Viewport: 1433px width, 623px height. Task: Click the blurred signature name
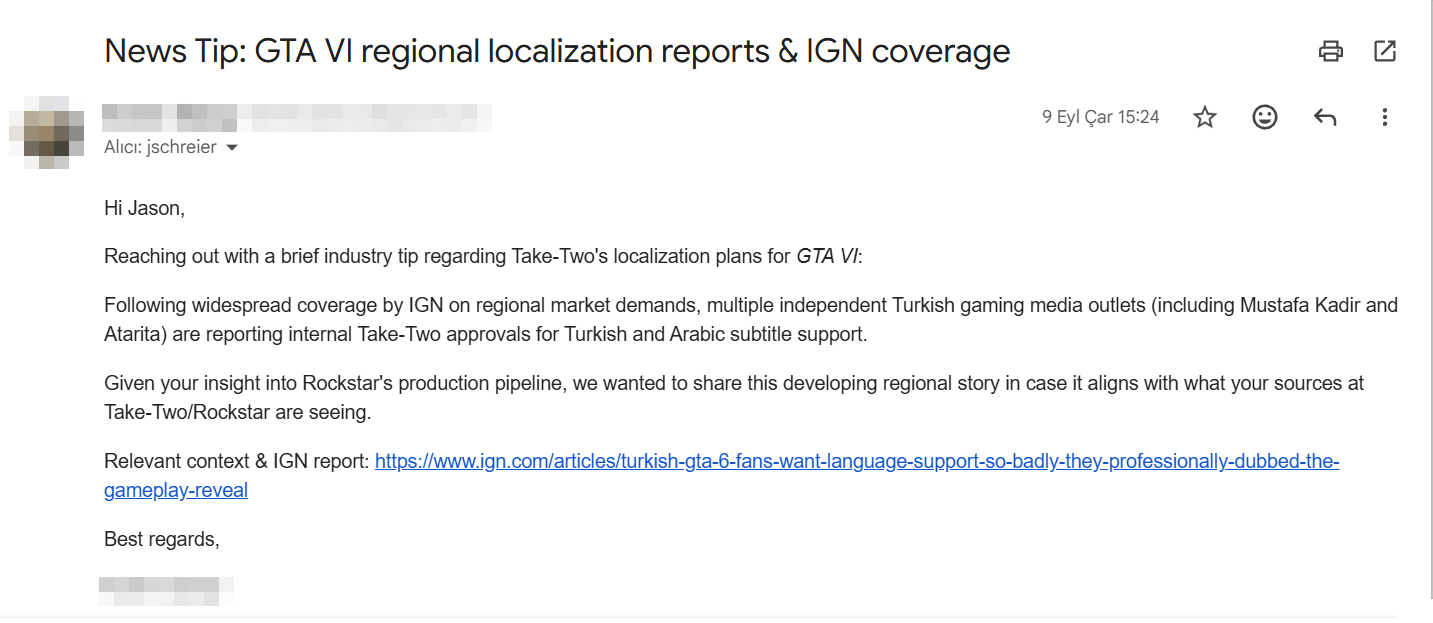[x=167, y=591]
